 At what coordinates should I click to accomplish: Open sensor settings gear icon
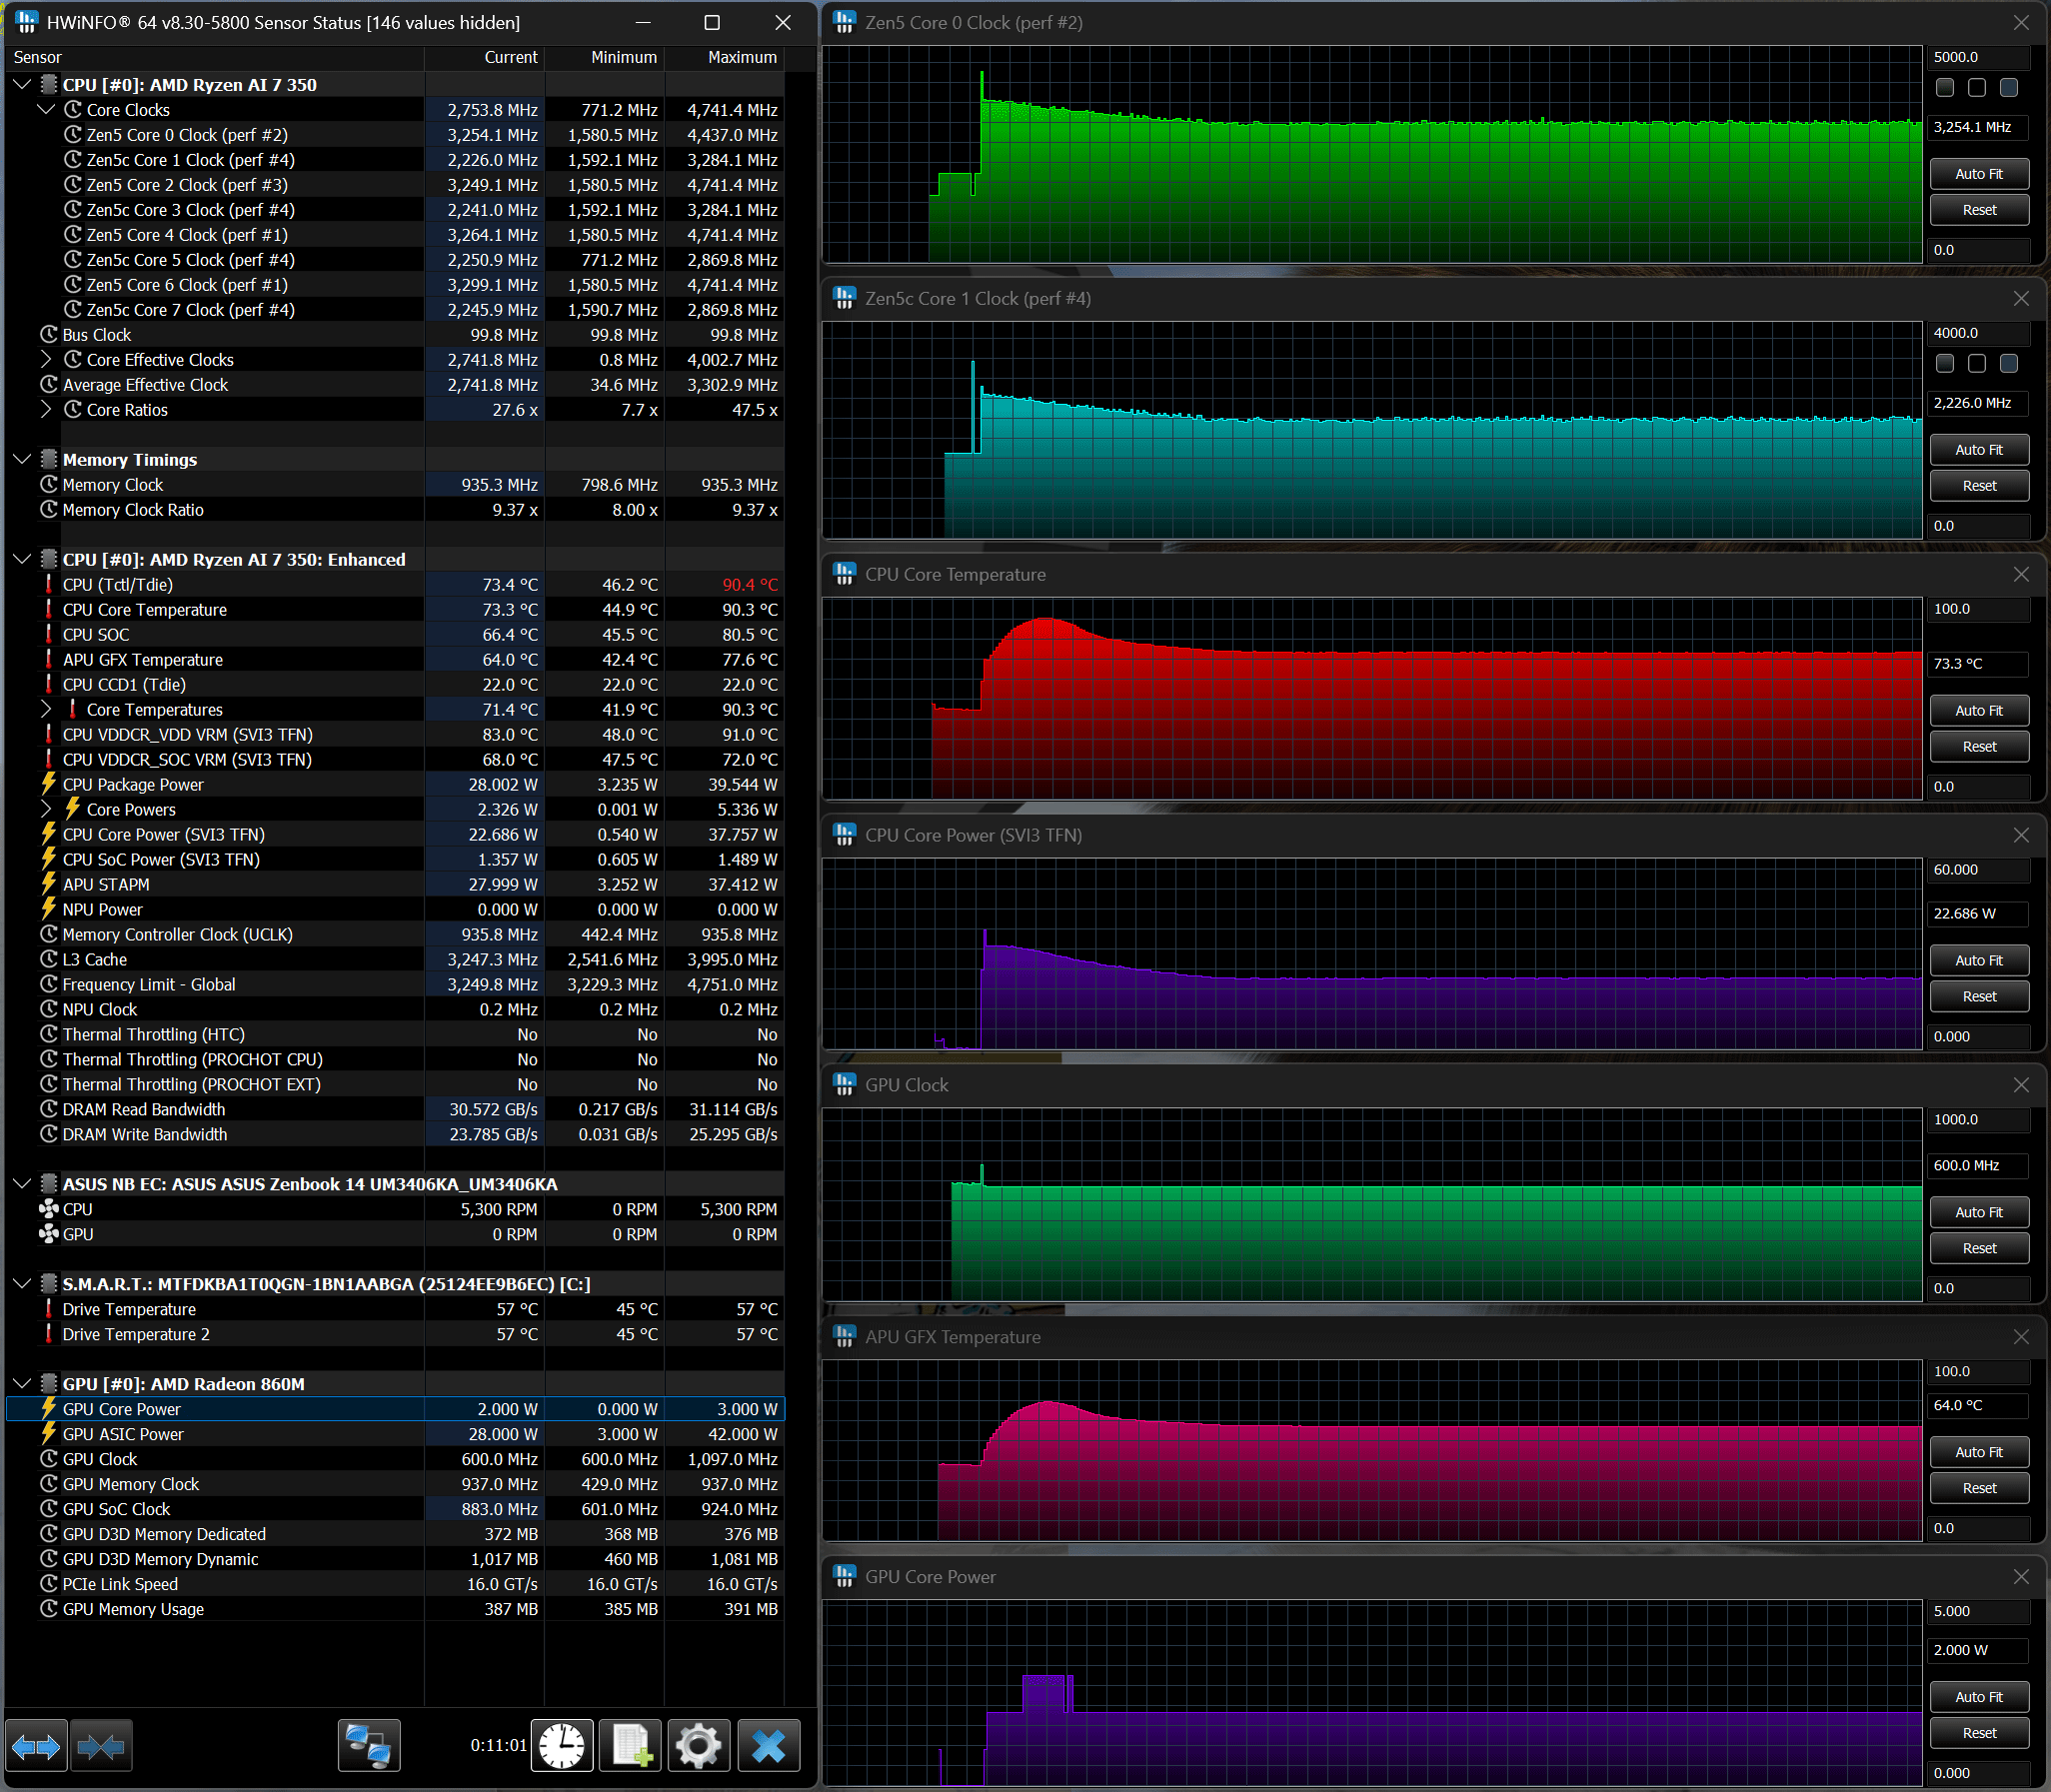coord(699,1746)
